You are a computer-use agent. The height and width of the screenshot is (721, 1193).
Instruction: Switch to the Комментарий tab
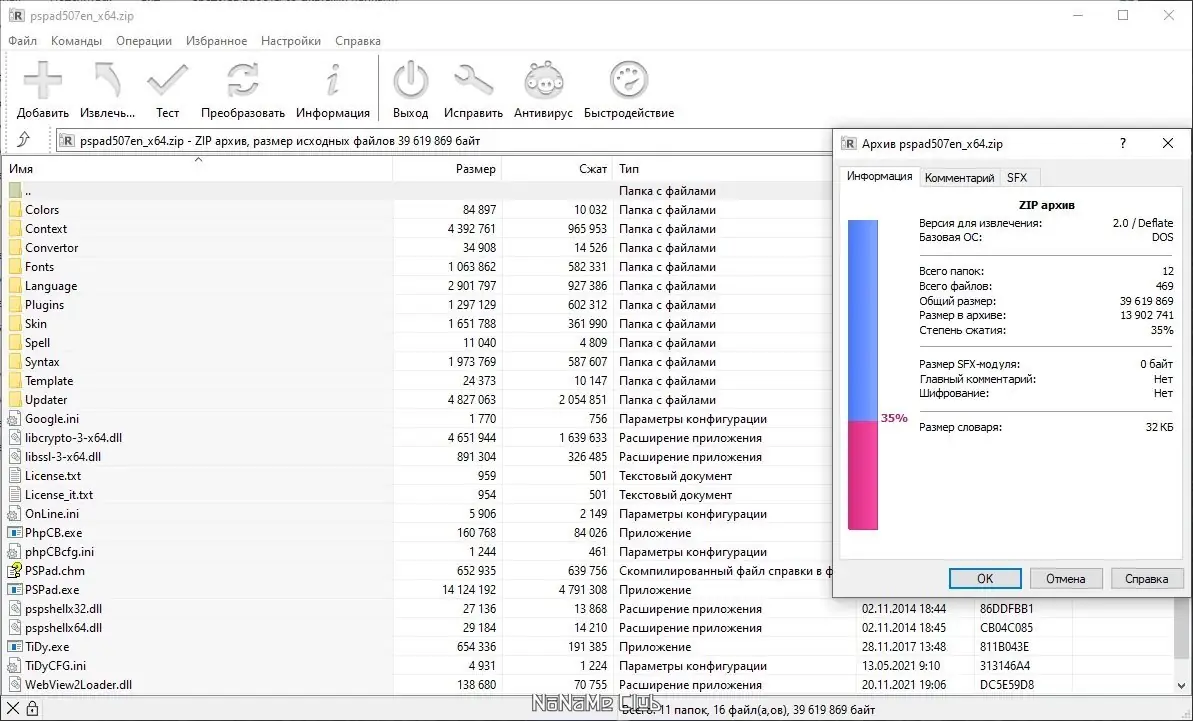(959, 178)
